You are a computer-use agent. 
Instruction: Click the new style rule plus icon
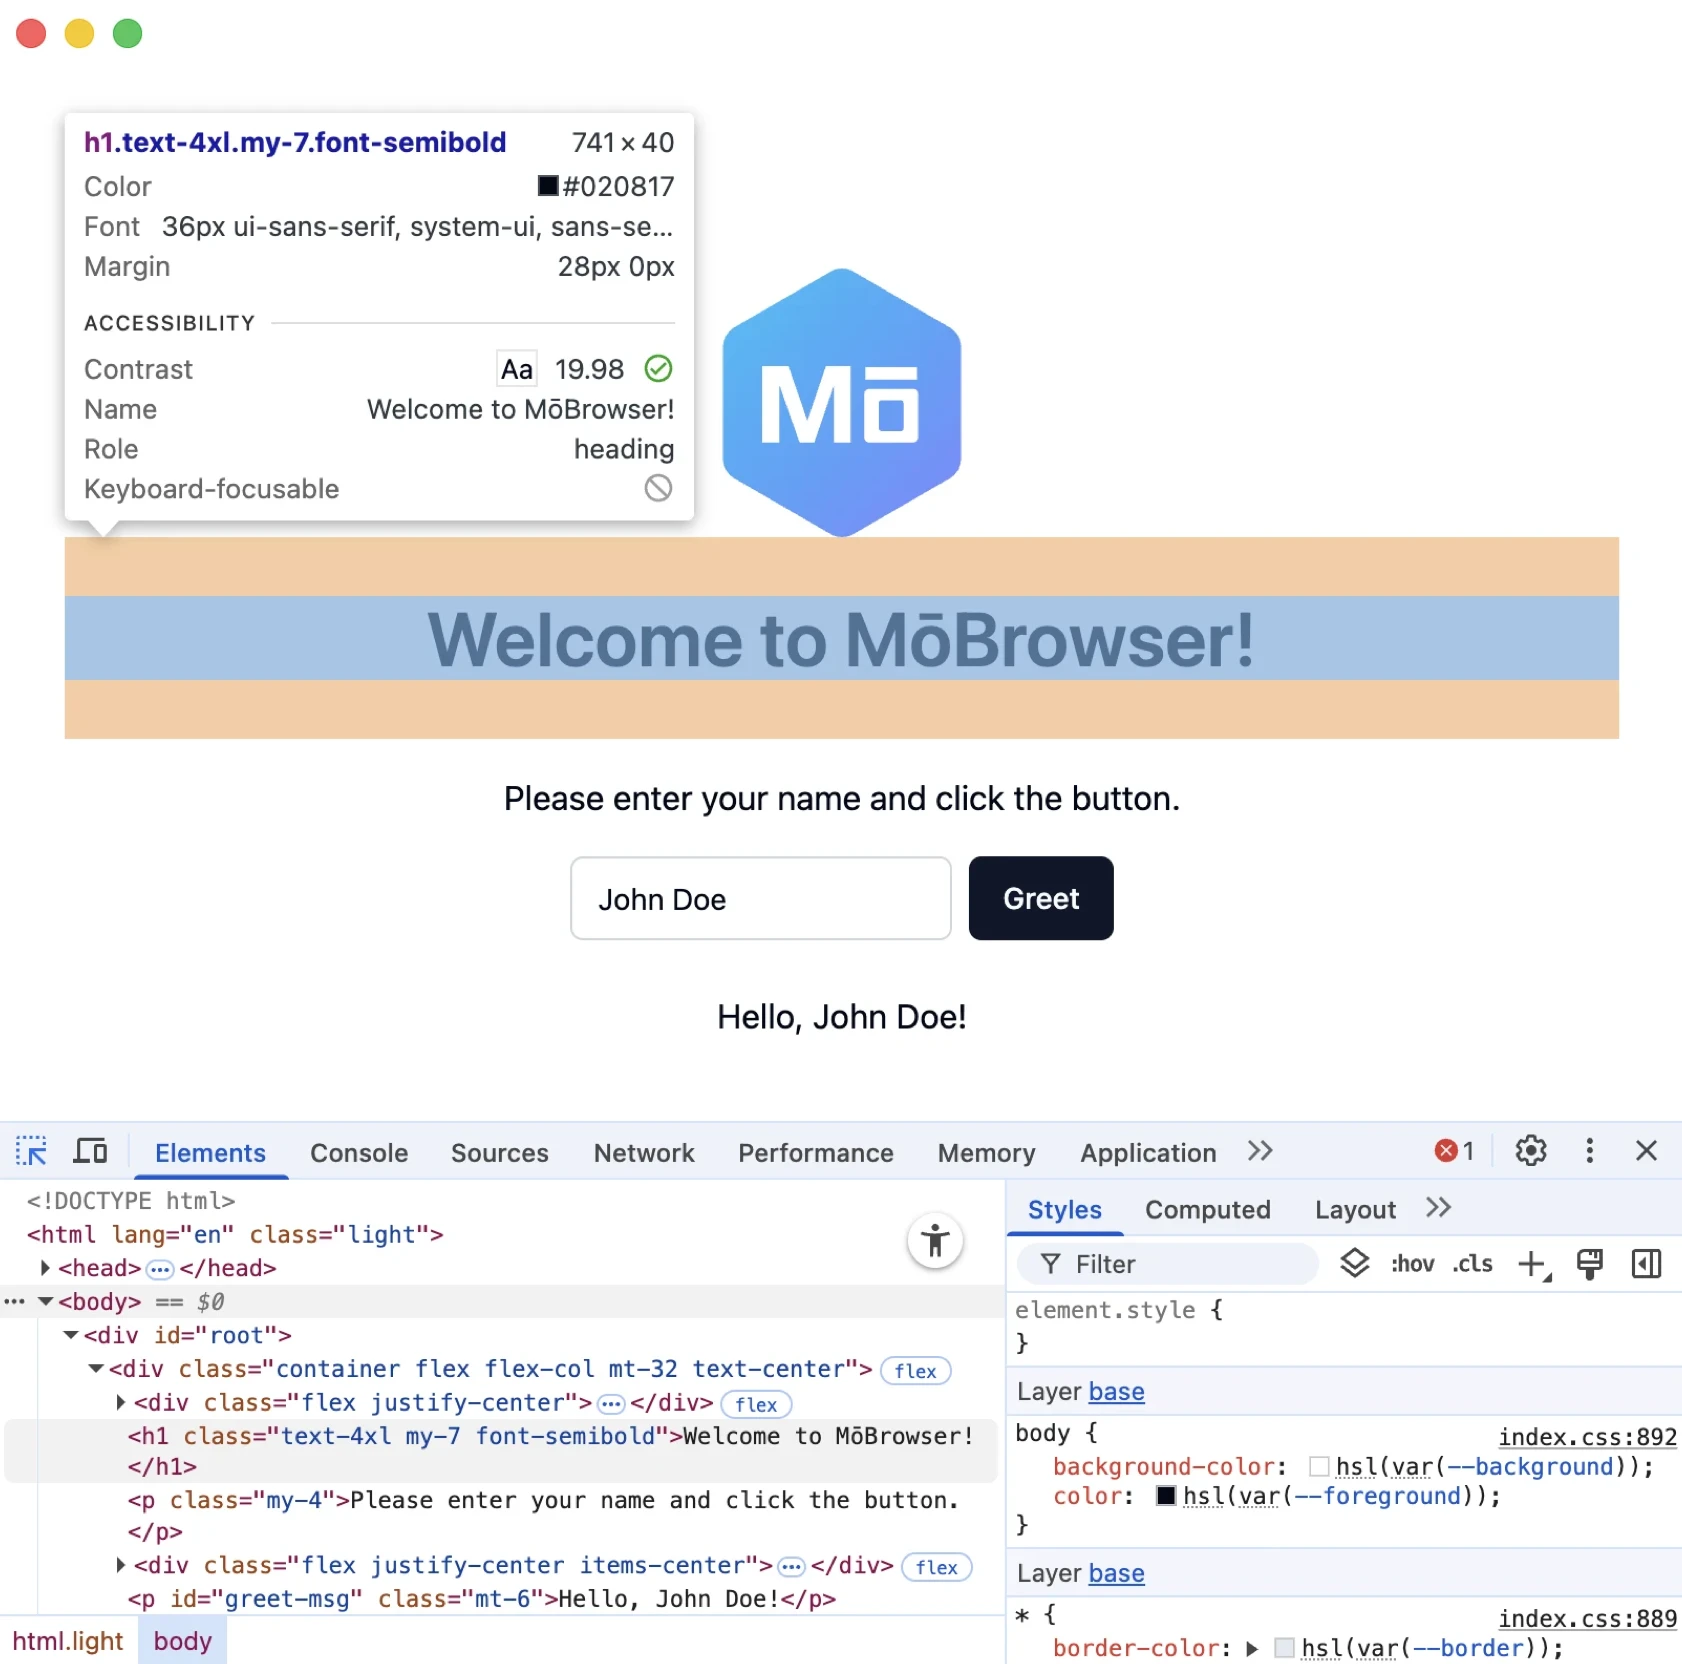pos(1532,1265)
